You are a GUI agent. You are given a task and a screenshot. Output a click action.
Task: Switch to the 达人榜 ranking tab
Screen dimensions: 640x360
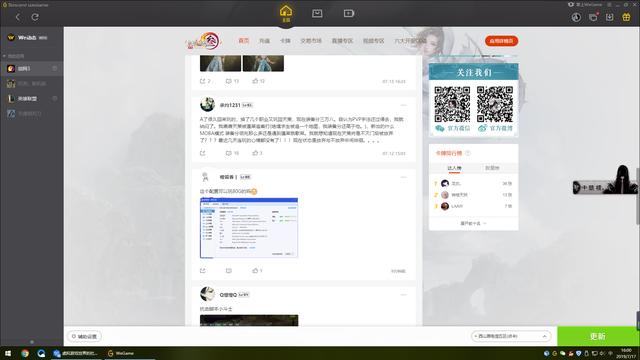454,168
